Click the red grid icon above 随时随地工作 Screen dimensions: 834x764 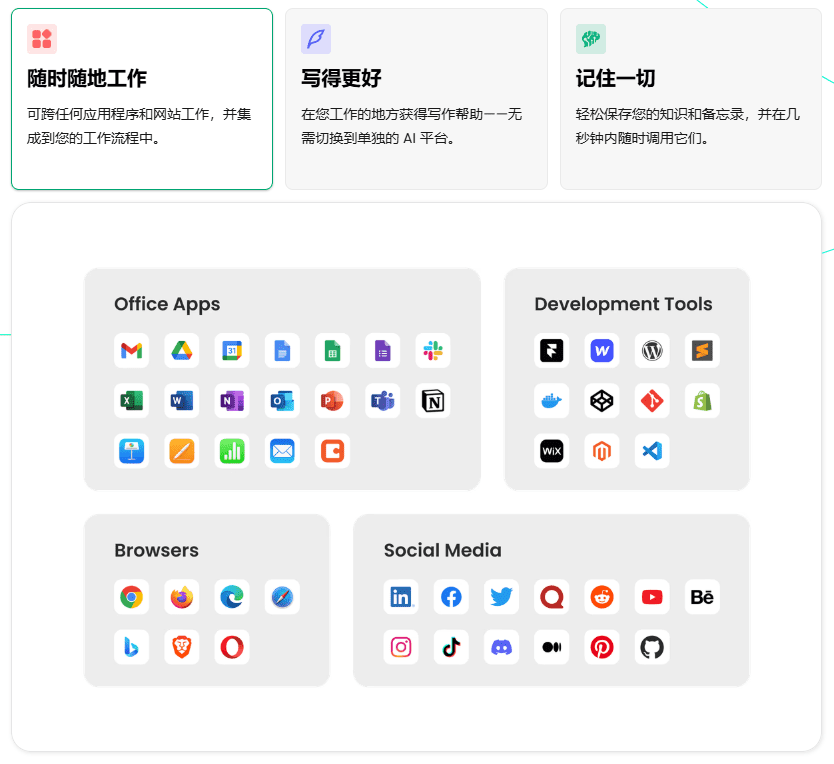(x=42, y=39)
